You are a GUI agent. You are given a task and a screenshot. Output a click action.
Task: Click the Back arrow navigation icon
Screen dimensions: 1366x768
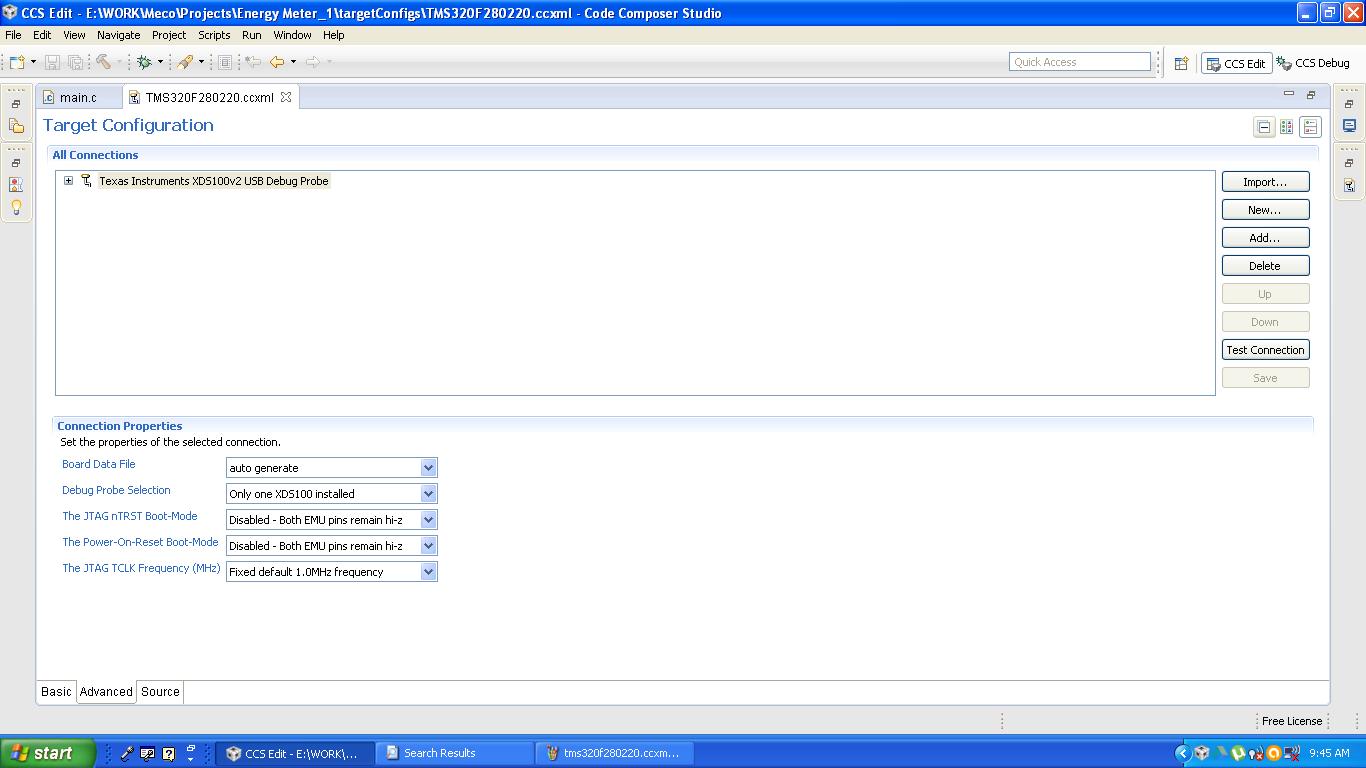pyautogui.click(x=277, y=62)
